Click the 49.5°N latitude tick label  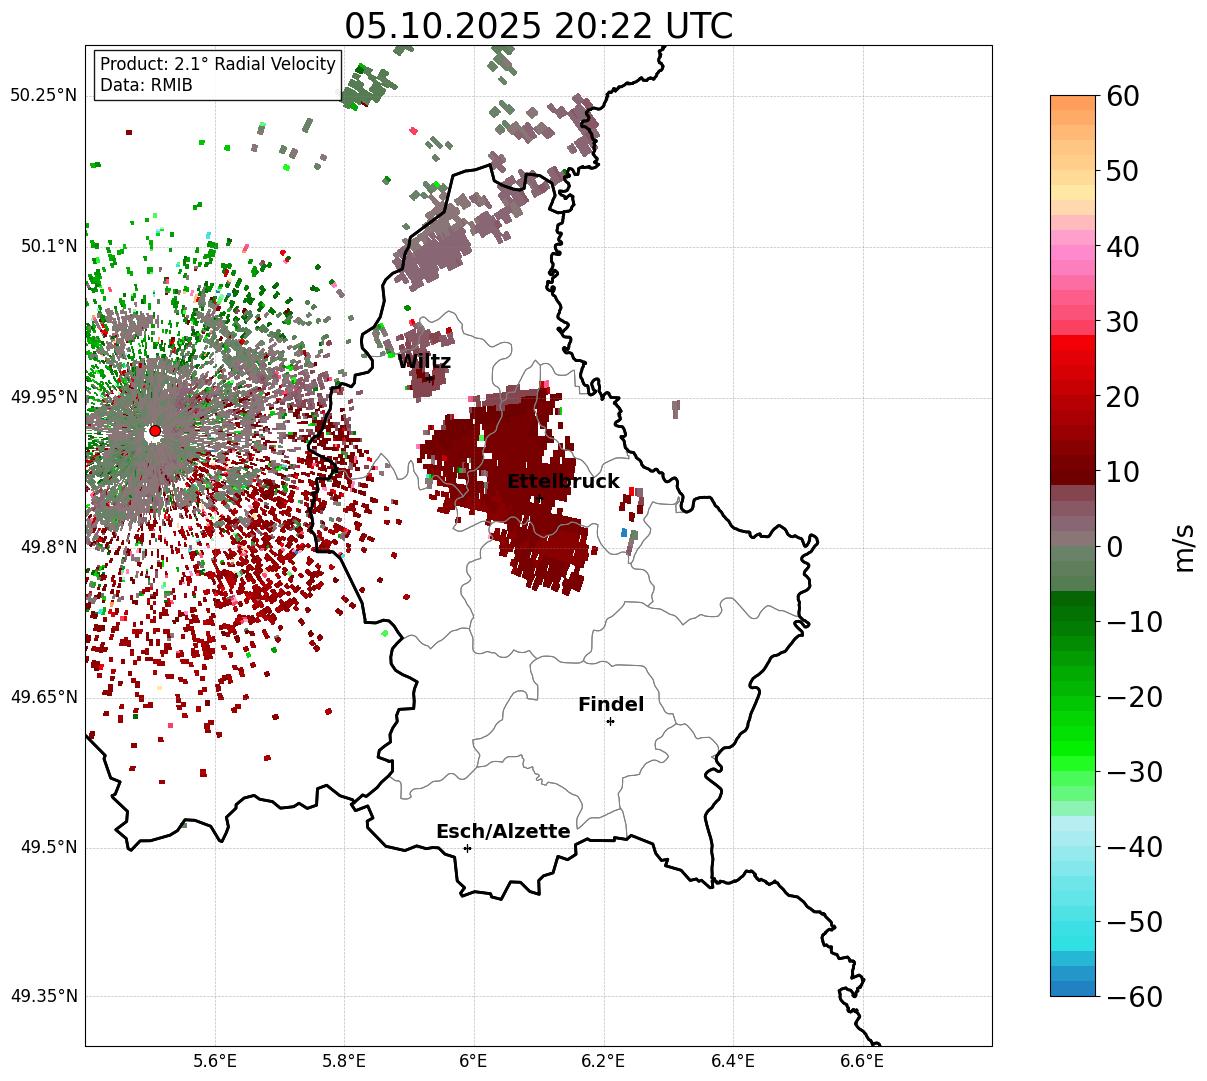tap(47, 848)
